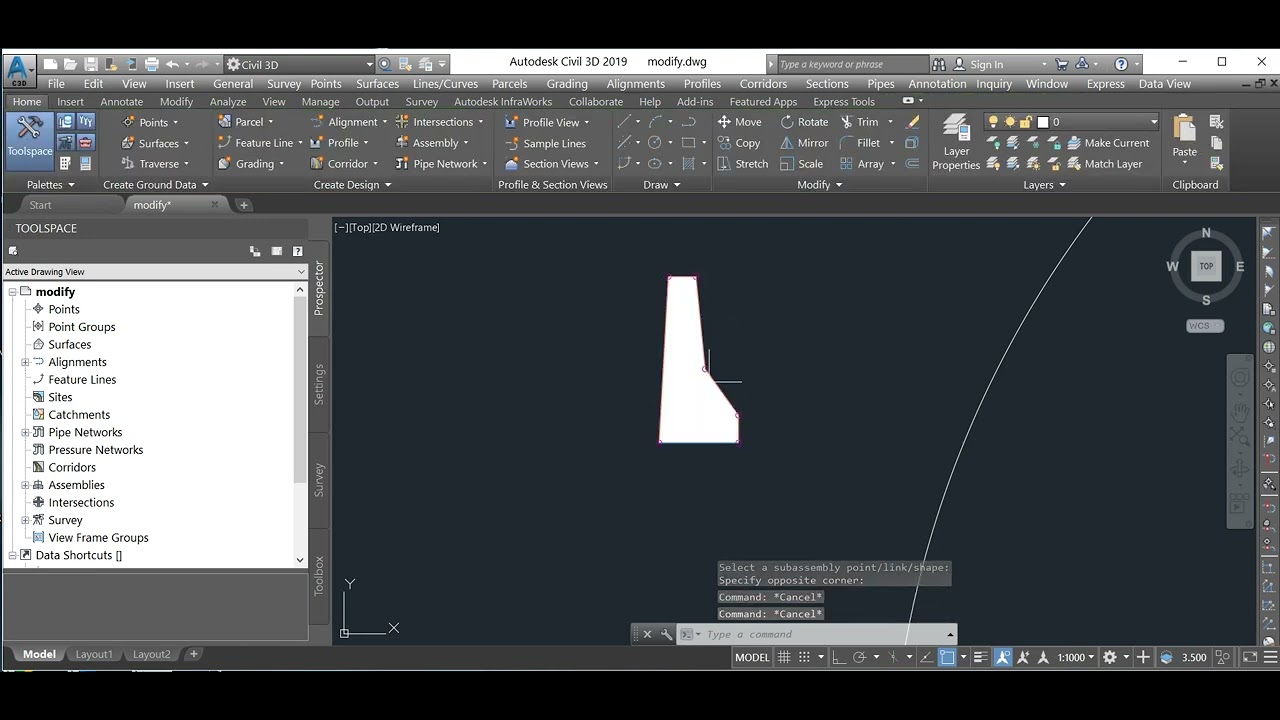Select the Copy tool
1280x720 pixels.
coord(738,143)
